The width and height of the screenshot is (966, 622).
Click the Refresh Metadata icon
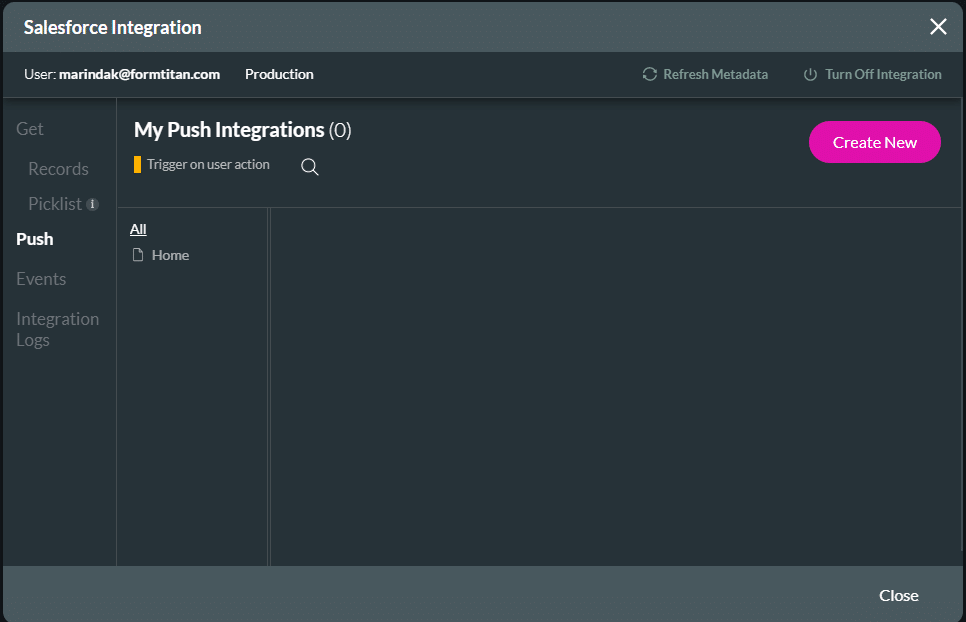(x=649, y=73)
